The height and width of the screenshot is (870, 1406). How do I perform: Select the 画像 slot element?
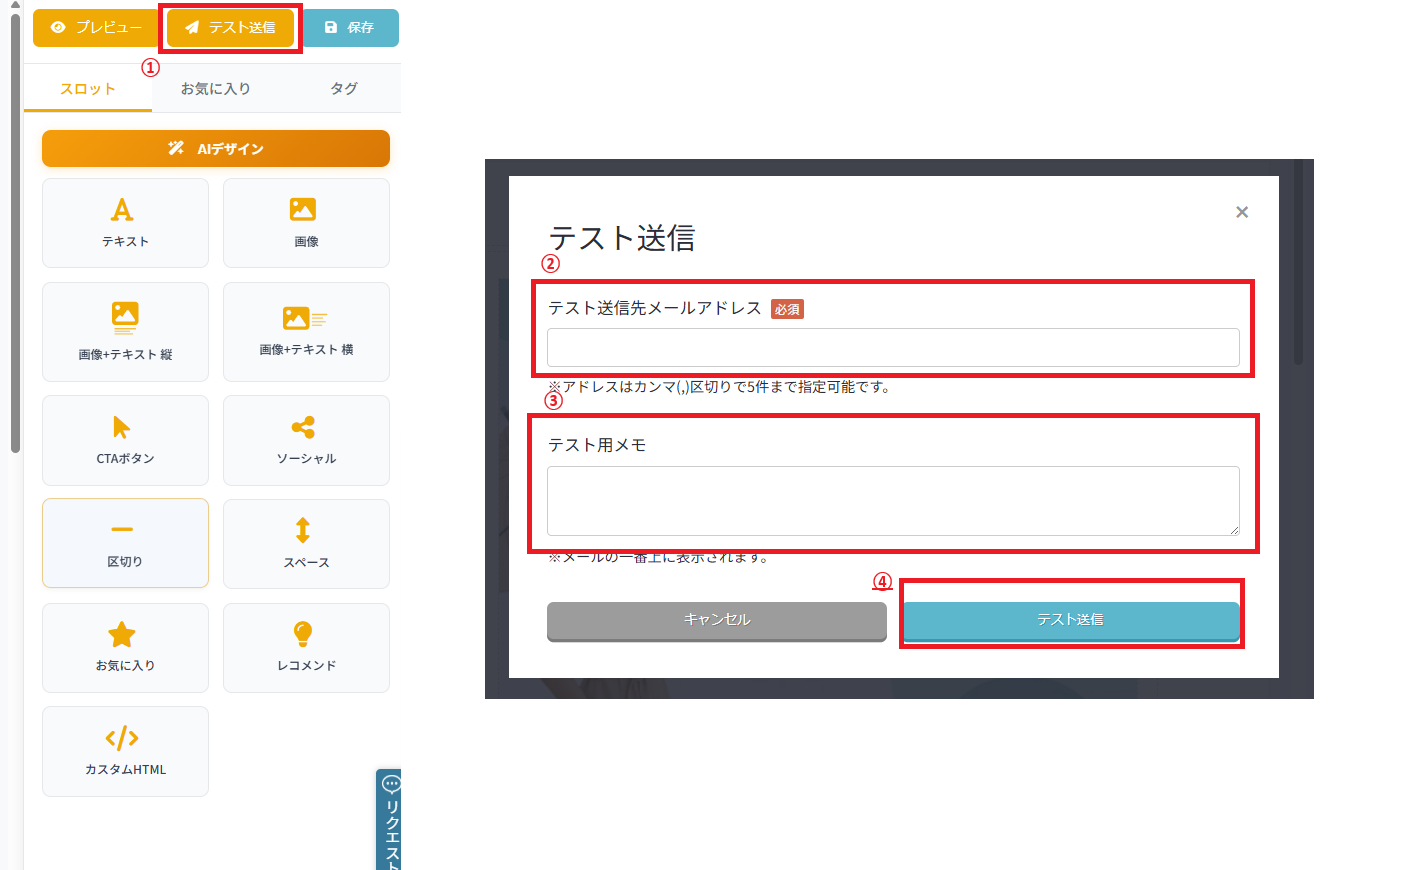306,222
